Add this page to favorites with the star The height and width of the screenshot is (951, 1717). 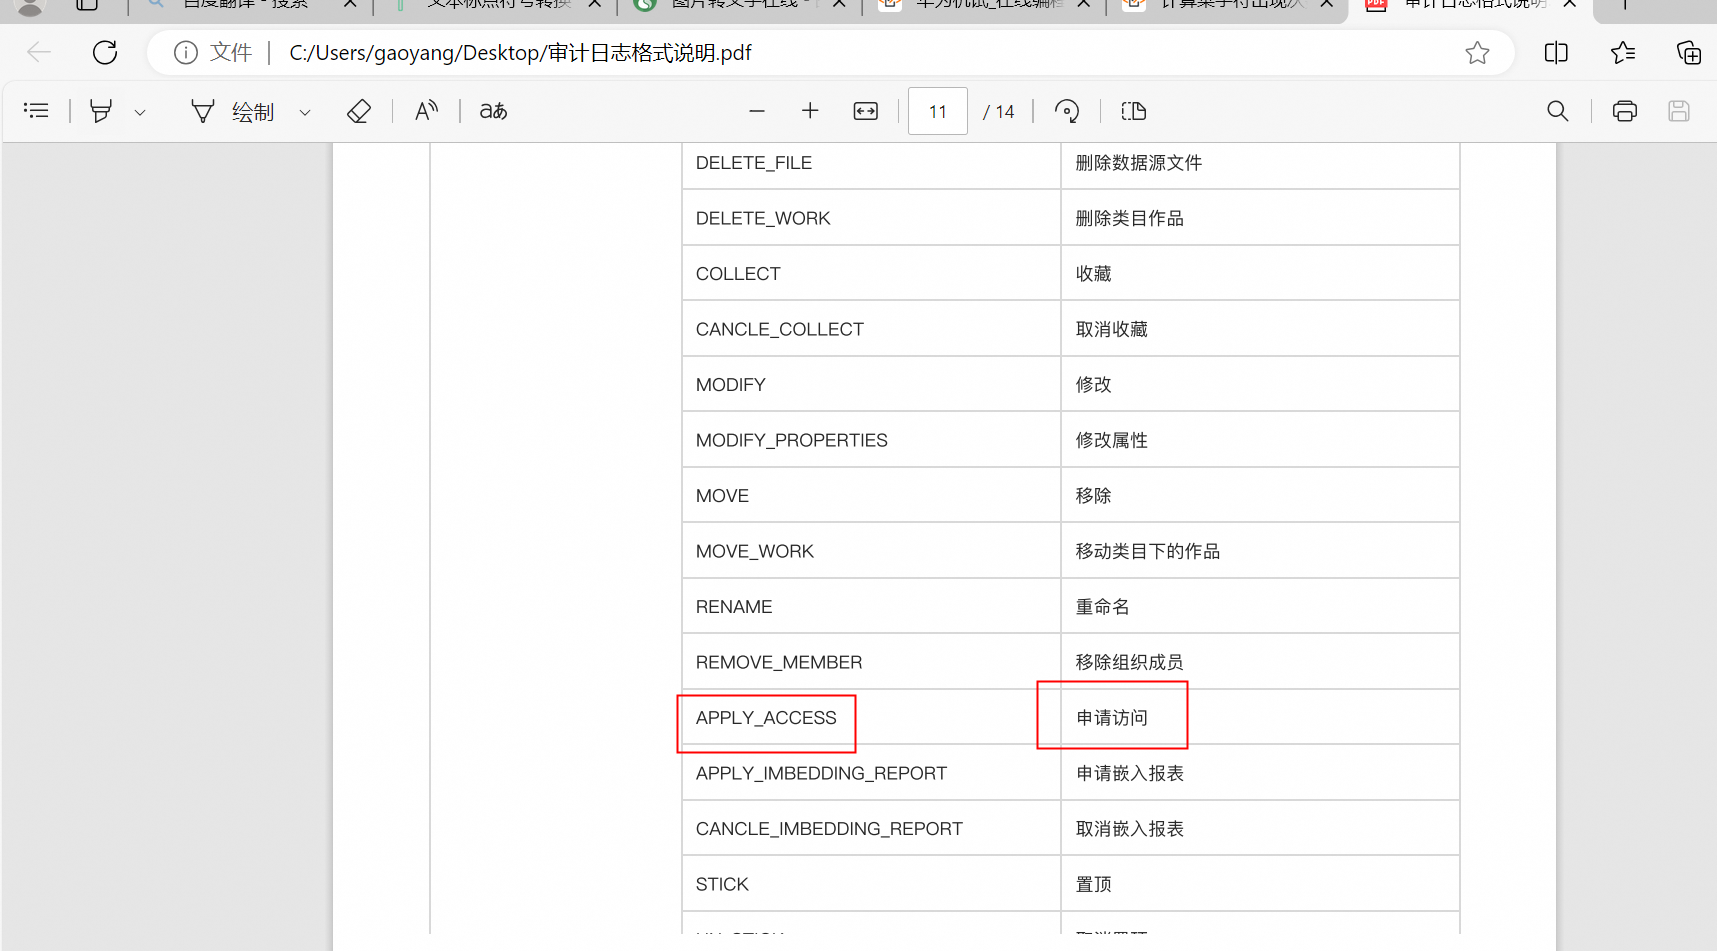pos(1477,53)
